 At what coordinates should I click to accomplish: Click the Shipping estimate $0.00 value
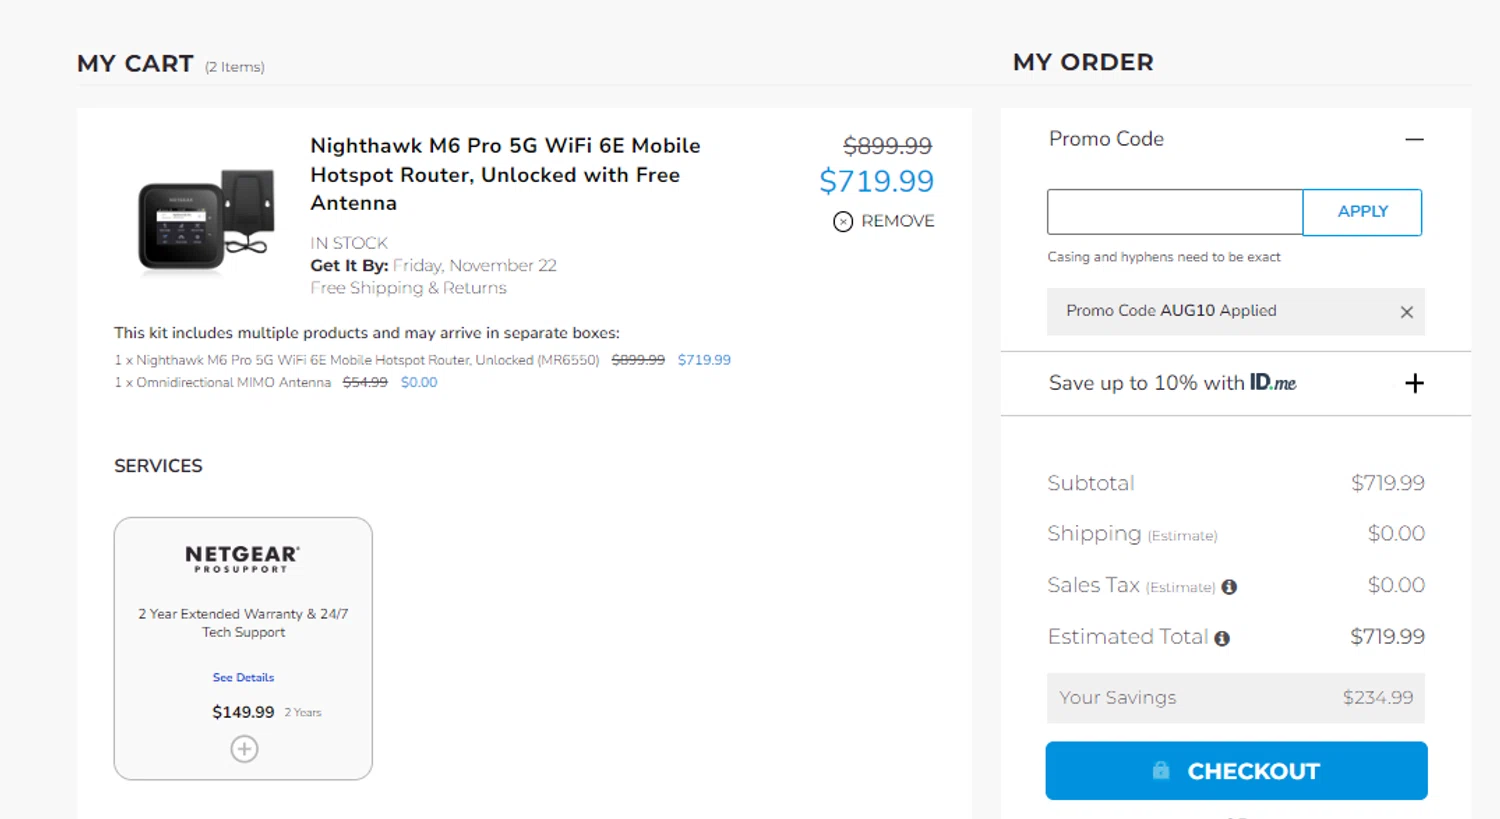pos(1396,534)
